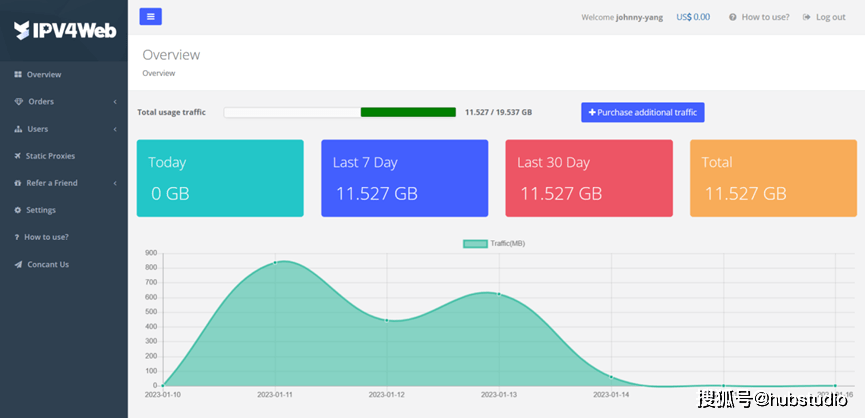Click the Settings gear icon
Image resolution: width=865 pixels, height=418 pixels.
click(x=18, y=210)
